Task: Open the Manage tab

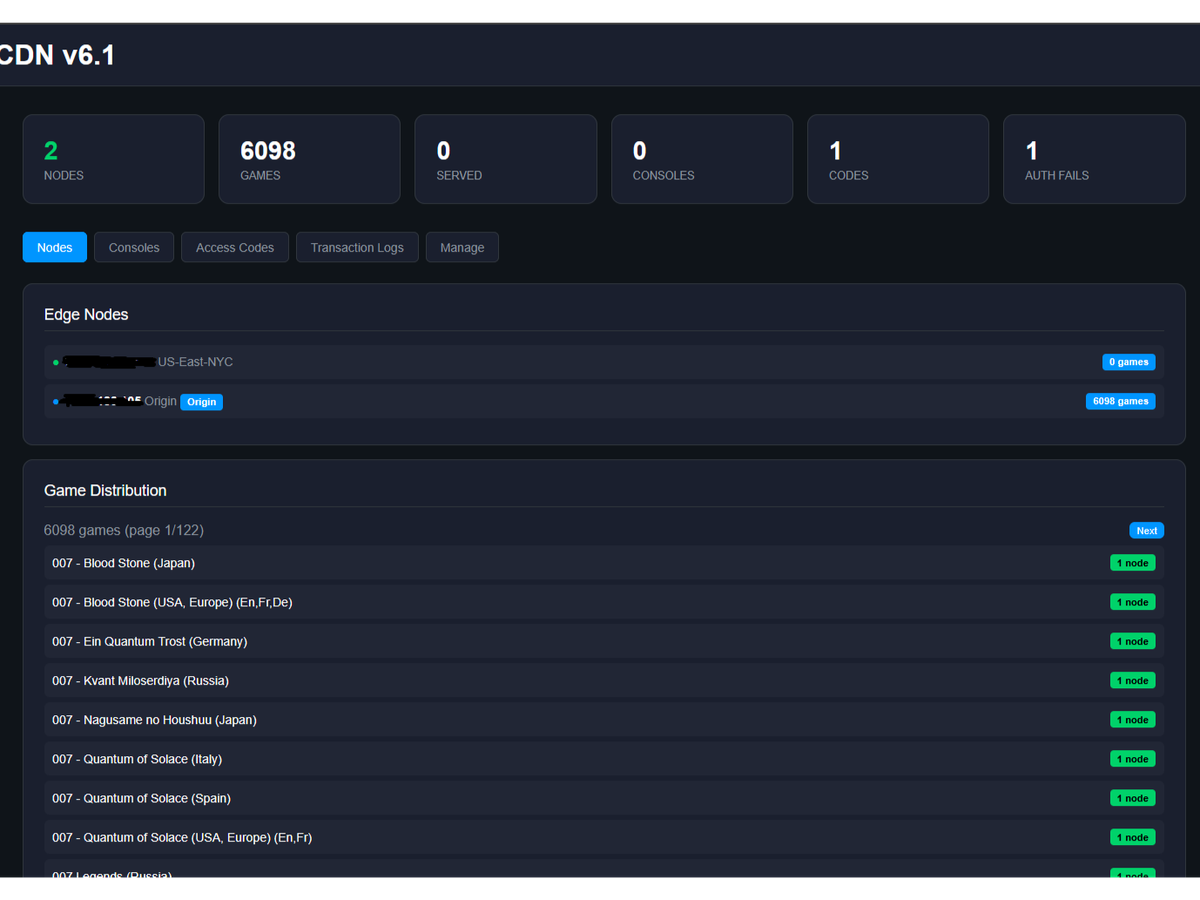Action: [462, 248]
